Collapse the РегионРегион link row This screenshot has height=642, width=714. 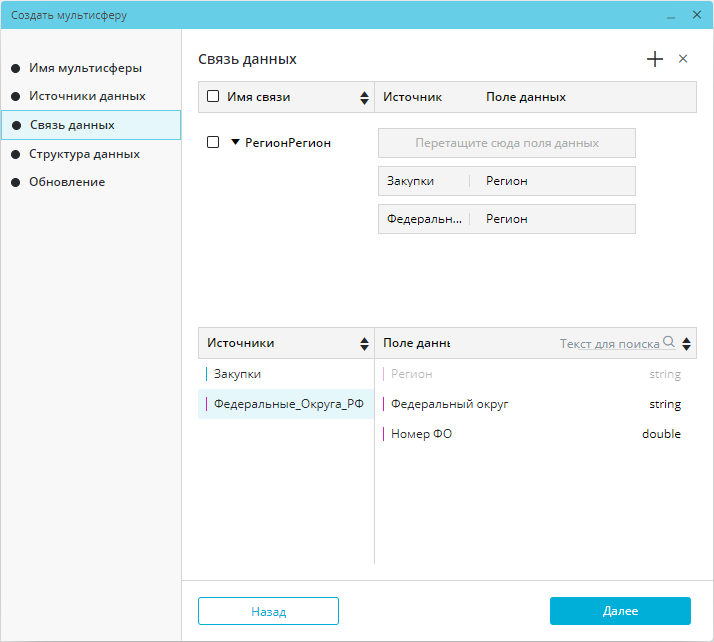[x=236, y=143]
